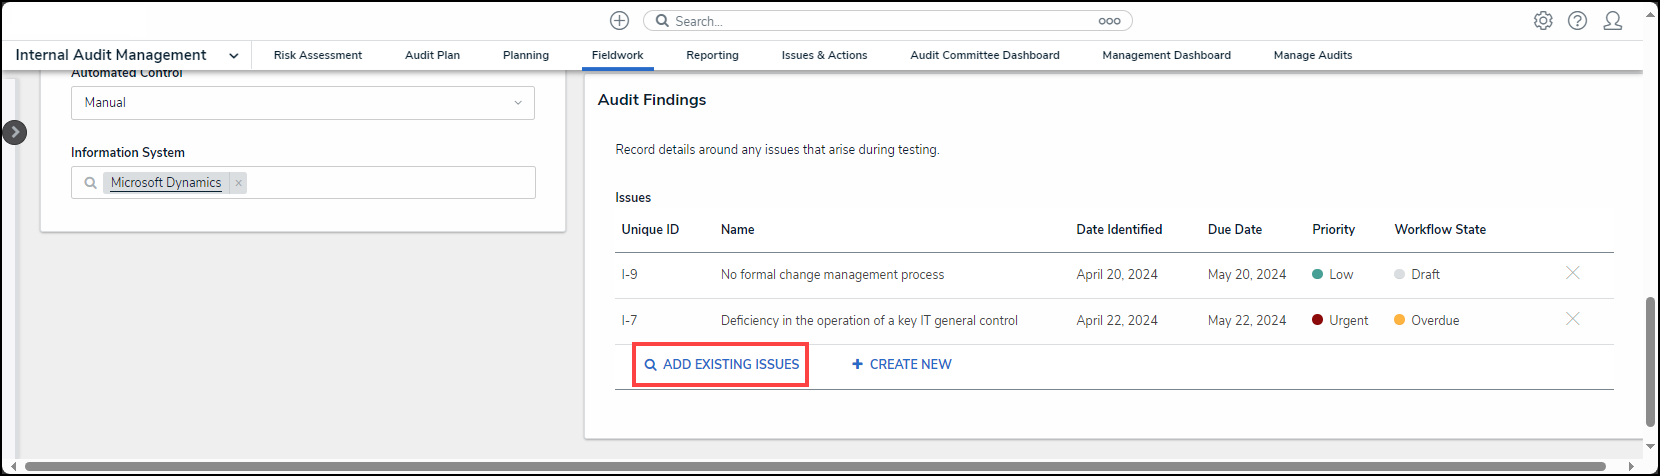This screenshot has width=1660, height=476.
Task: Click Add Existing Issues button
Action: [721, 365]
